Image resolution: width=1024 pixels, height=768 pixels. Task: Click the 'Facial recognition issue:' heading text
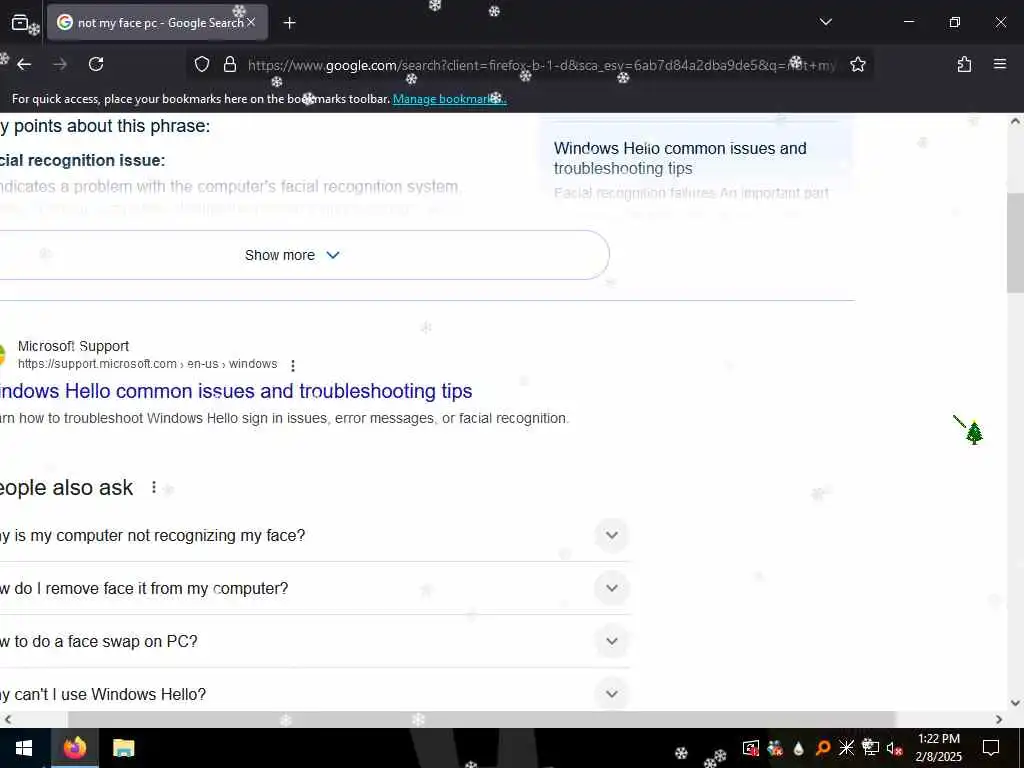pos(82,160)
